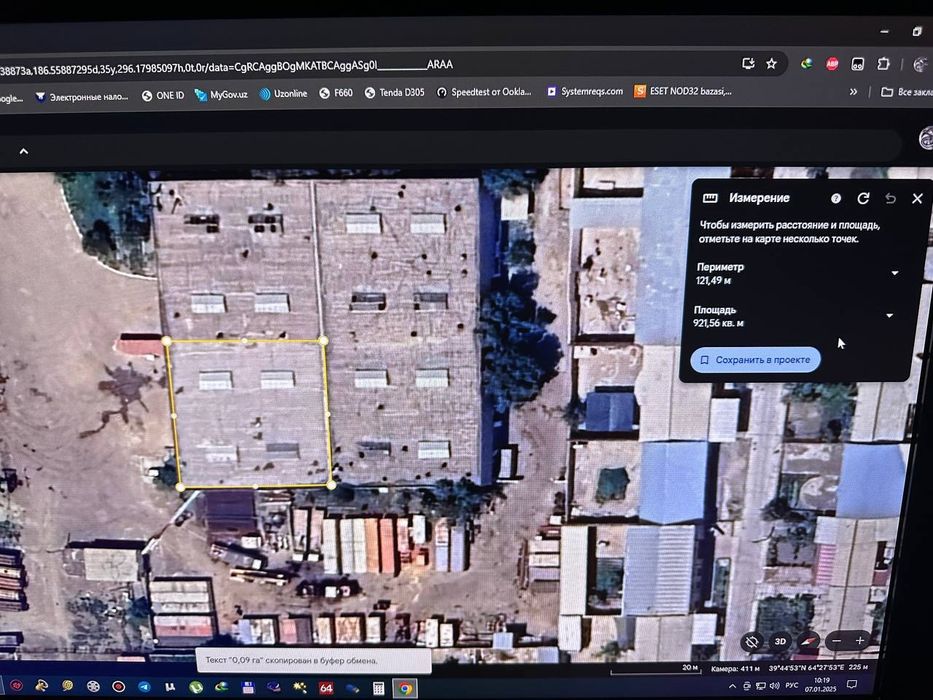933x700 pixels.
Task: Open the Windows notification center
Action: [852, 684]
